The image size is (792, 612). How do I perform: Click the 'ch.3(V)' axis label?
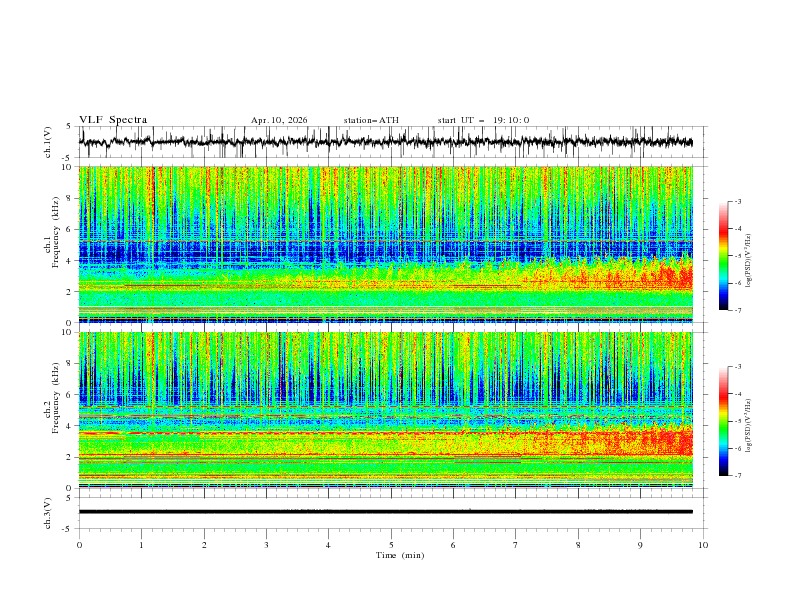tap(48, 513)
